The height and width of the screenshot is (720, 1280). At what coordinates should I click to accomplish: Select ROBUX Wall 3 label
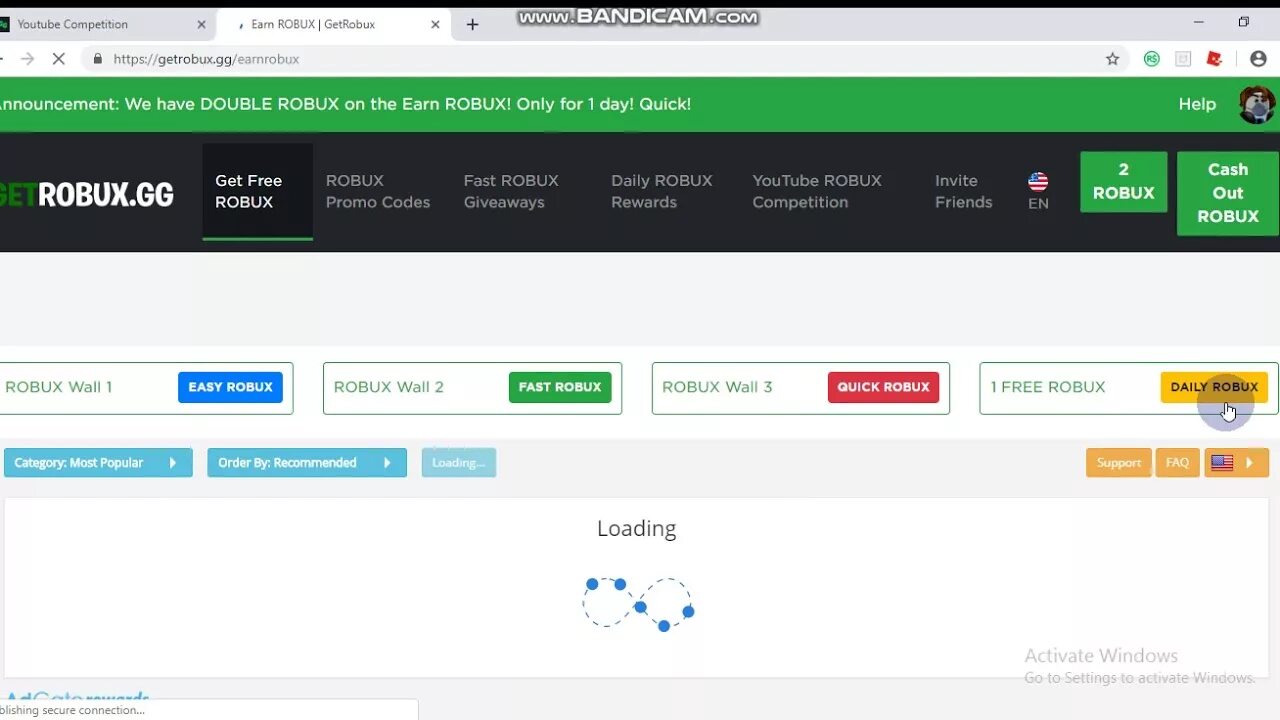(x=717, y=387)
